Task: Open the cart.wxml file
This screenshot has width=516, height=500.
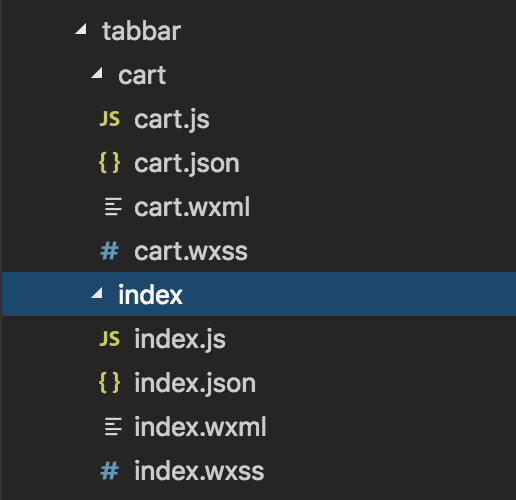Action: [192, 207]
